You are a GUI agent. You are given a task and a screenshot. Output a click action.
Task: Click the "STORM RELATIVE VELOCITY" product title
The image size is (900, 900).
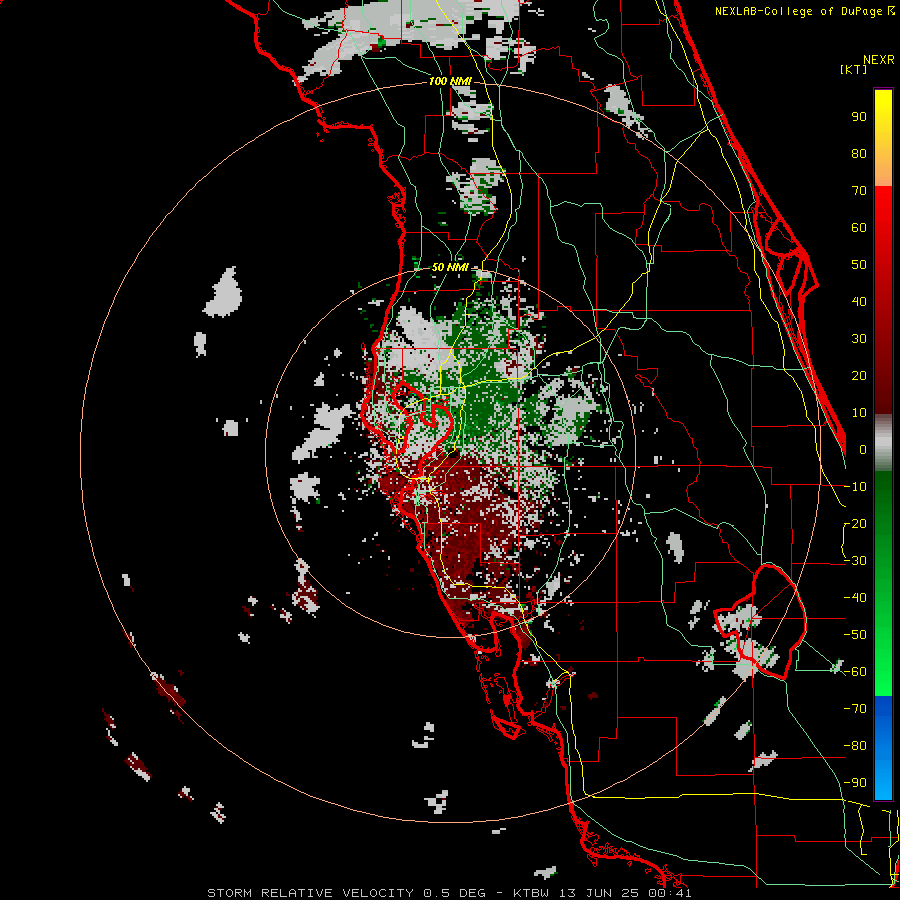310,893
